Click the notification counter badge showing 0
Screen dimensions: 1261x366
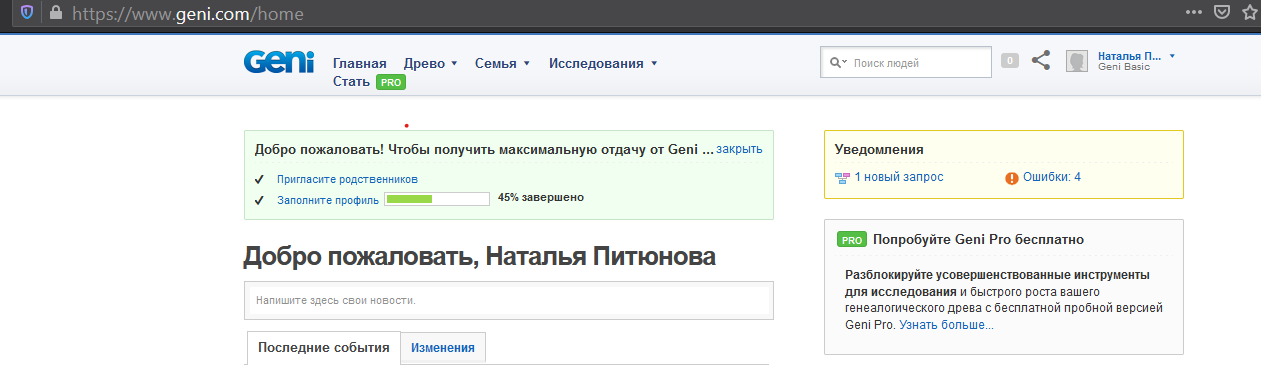(x=1010, y=61)
